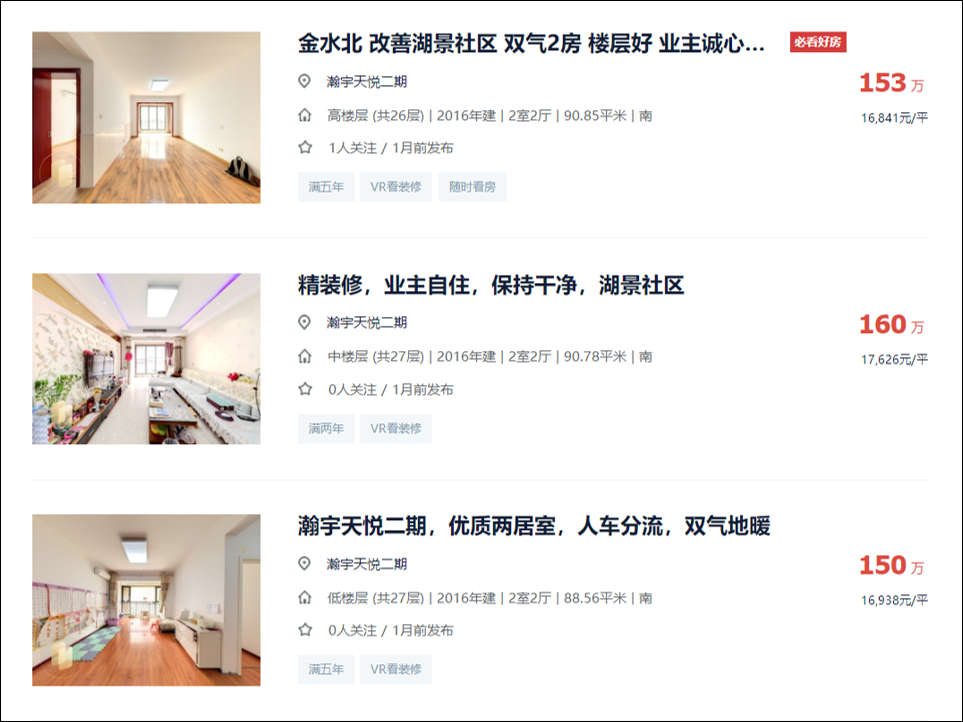Open the purple-ceiling living room thumbnail
The image size is (963, 722).
tap(146, 359)
